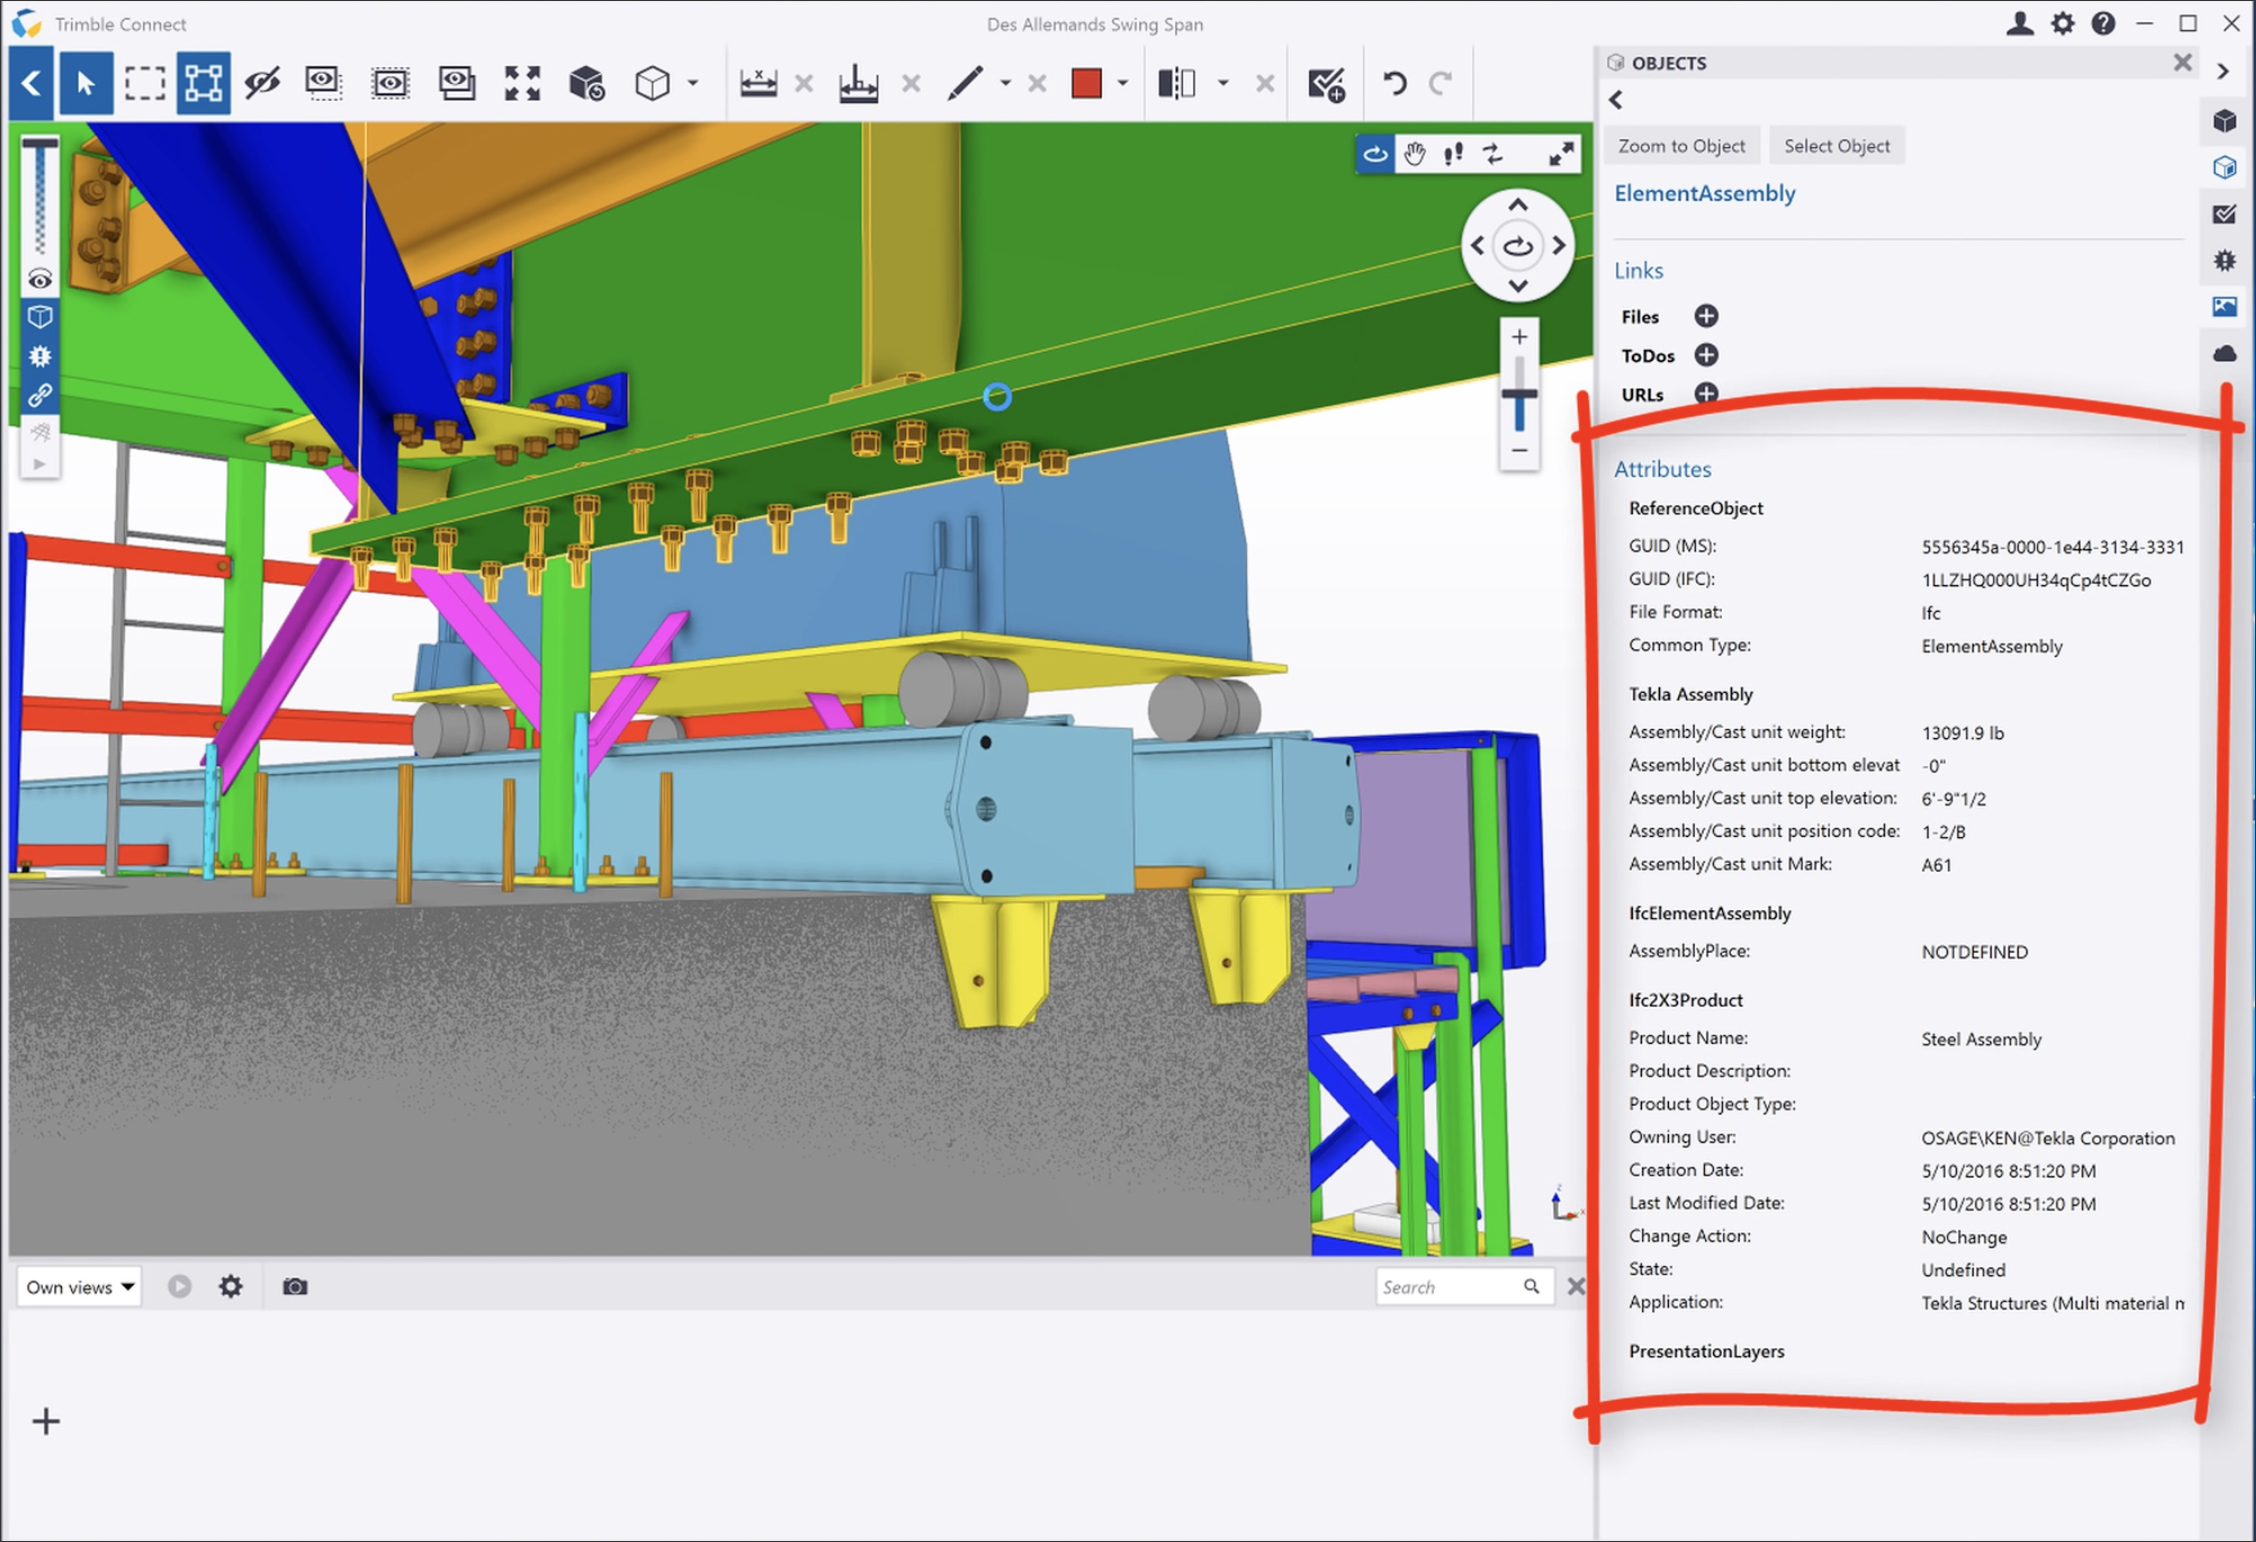Image resolution: width=2256 pixels, height=1542 pixels.
Task: Open the gear panel tab in the right sidebar
Action: point(2224,261)
